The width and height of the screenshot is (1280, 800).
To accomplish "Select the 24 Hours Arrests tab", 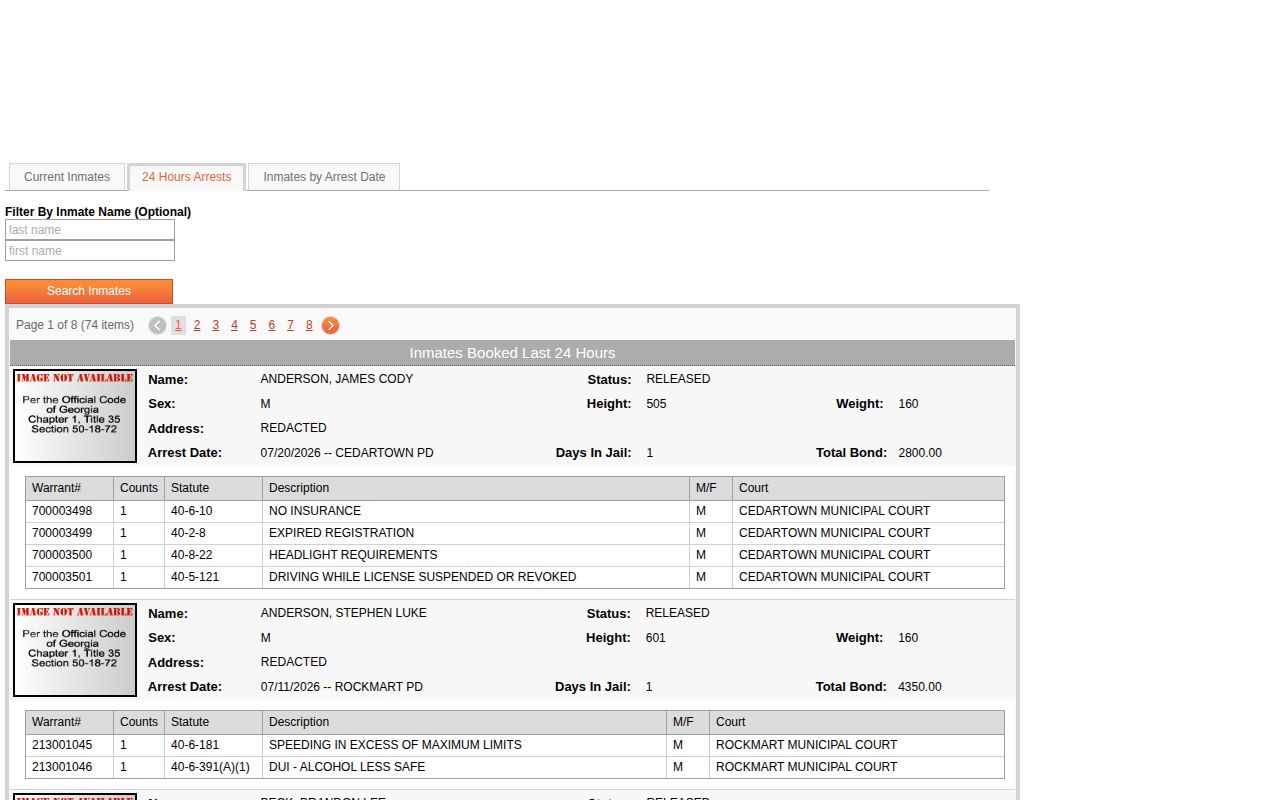I will pyautogui.click(x=186, y=177).
